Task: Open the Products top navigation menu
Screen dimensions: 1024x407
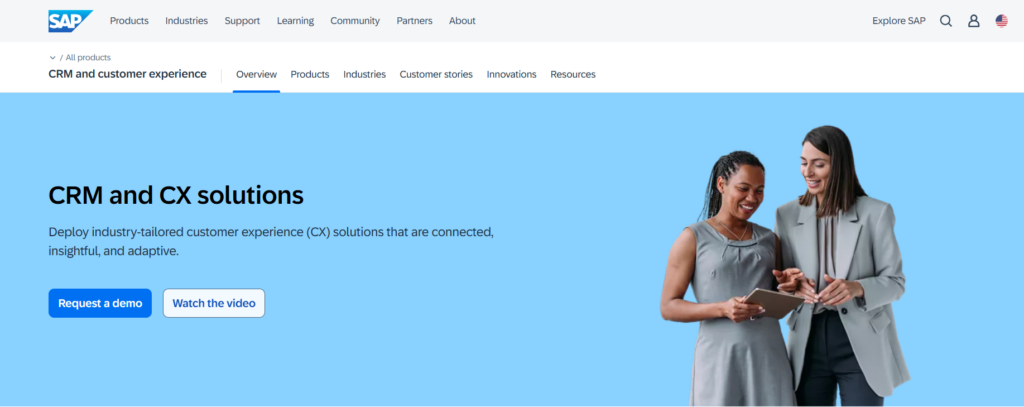Action: 129,21
